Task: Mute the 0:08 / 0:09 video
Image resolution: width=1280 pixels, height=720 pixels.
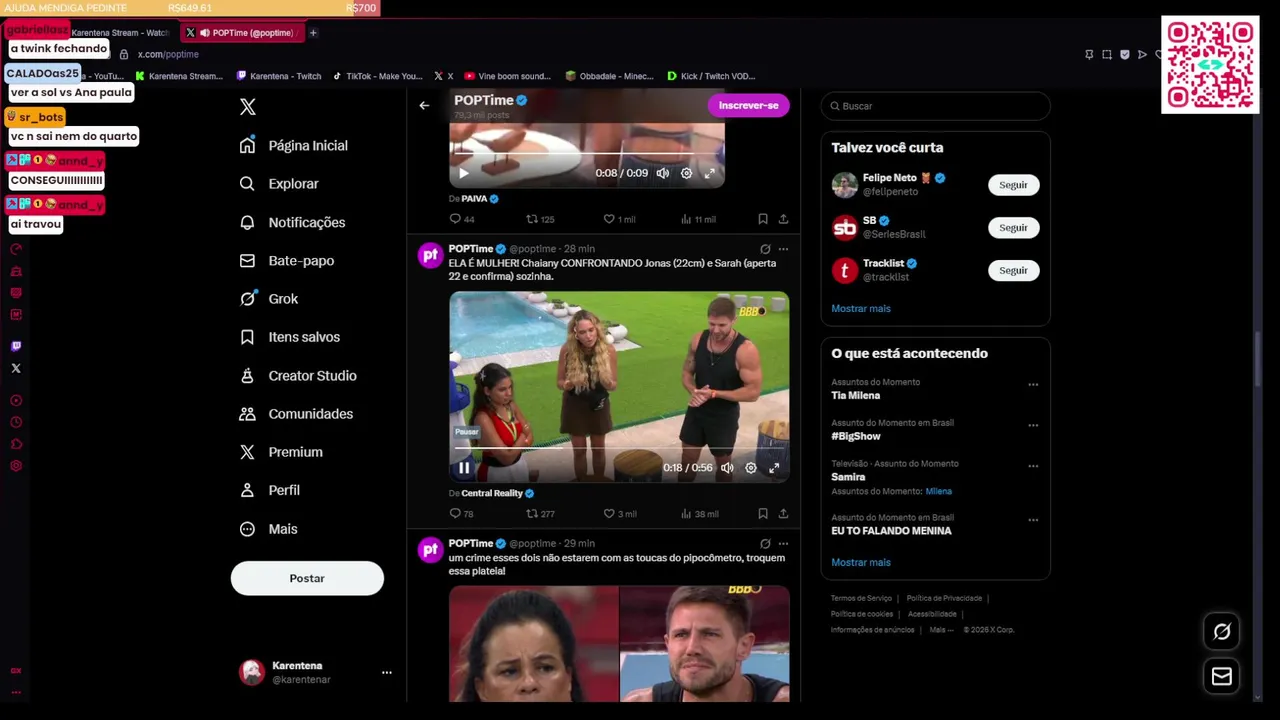Action: pos(662,173)
